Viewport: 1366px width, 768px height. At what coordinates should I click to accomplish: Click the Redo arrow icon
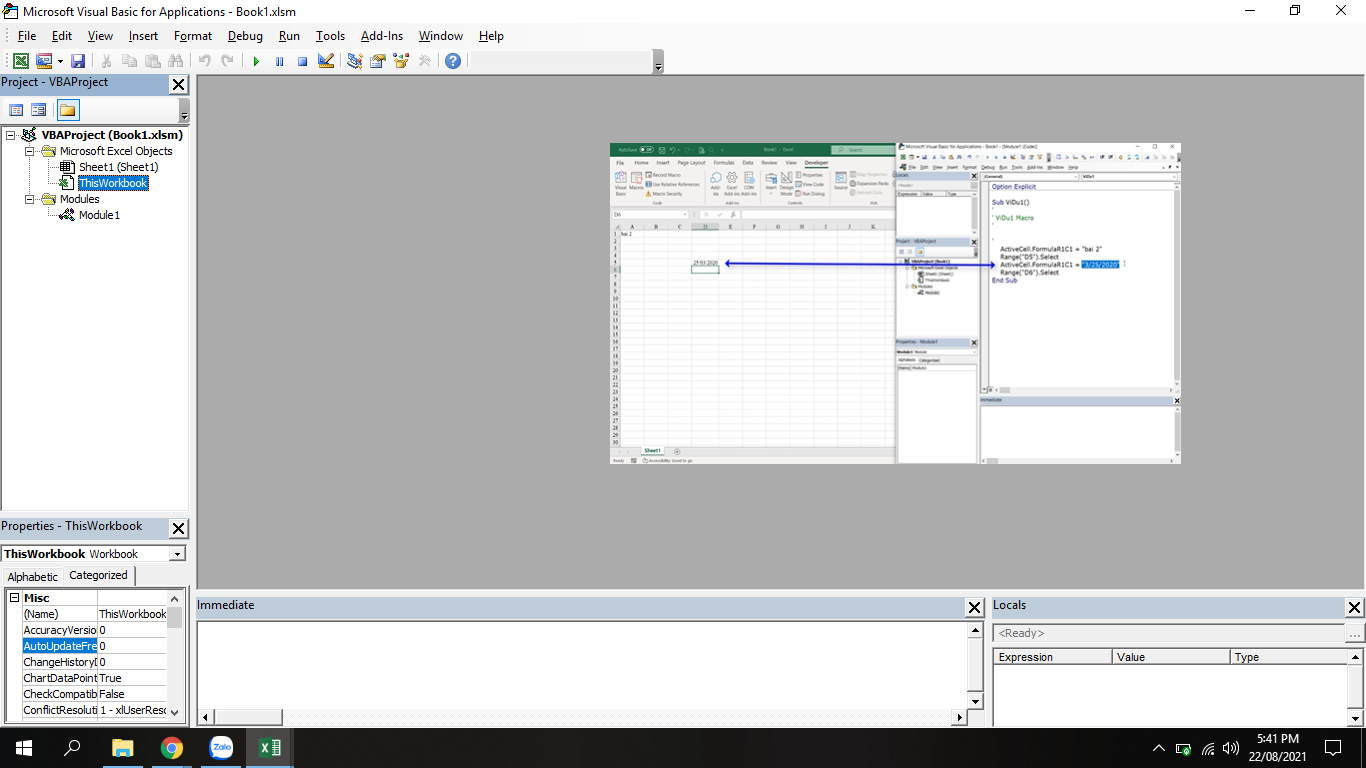click(x=228, y=61)
